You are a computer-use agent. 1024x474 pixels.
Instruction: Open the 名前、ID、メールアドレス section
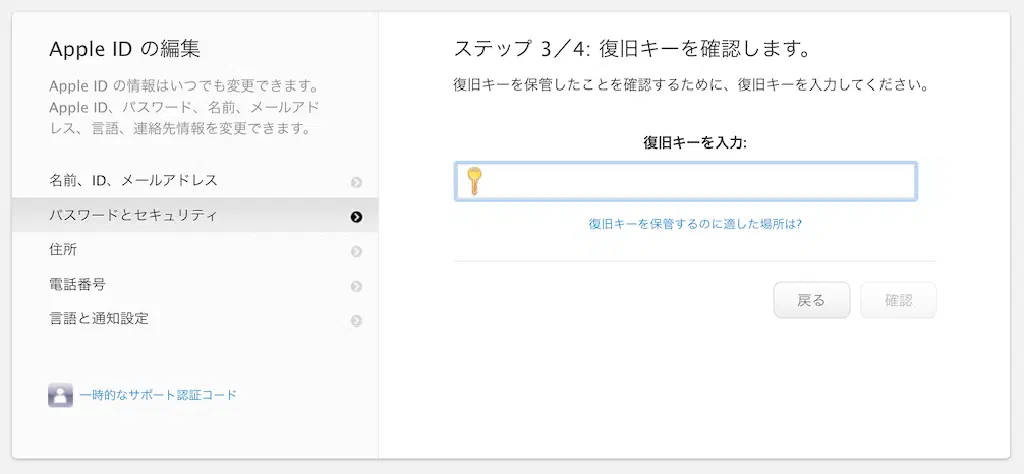(133, 181)
